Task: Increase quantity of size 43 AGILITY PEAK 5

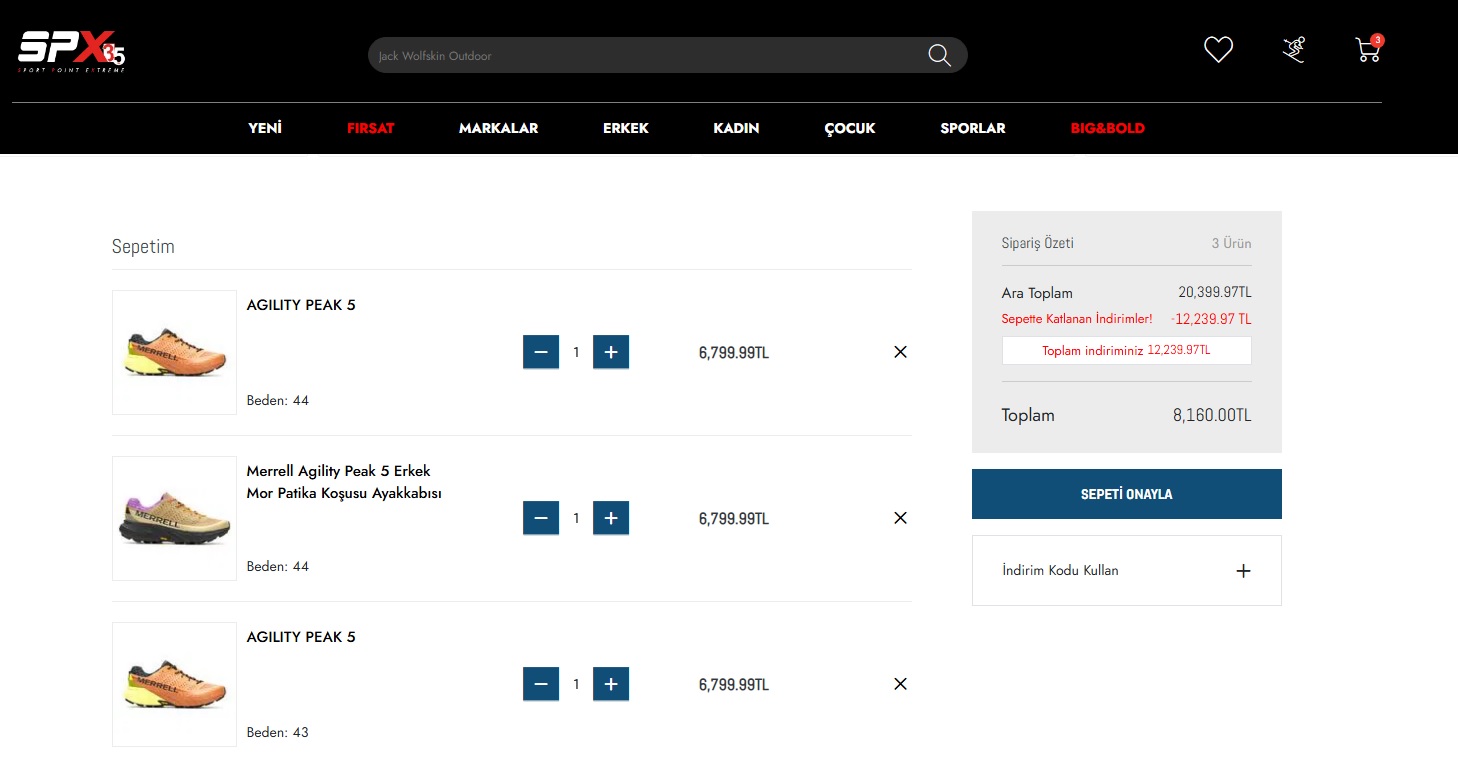Action: click(611, 684)
